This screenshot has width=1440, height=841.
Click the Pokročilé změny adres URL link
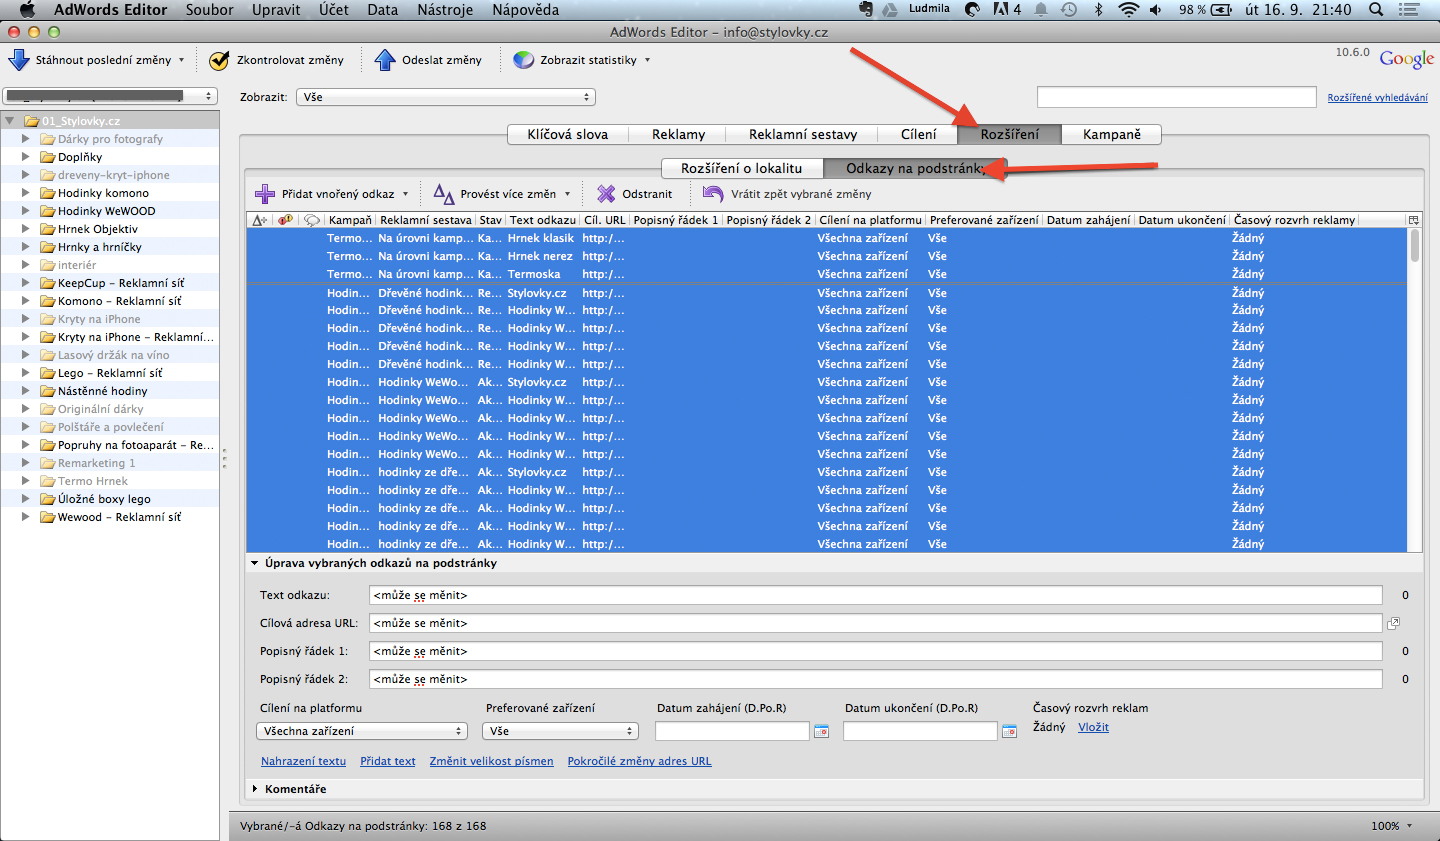tap(640, 761)
